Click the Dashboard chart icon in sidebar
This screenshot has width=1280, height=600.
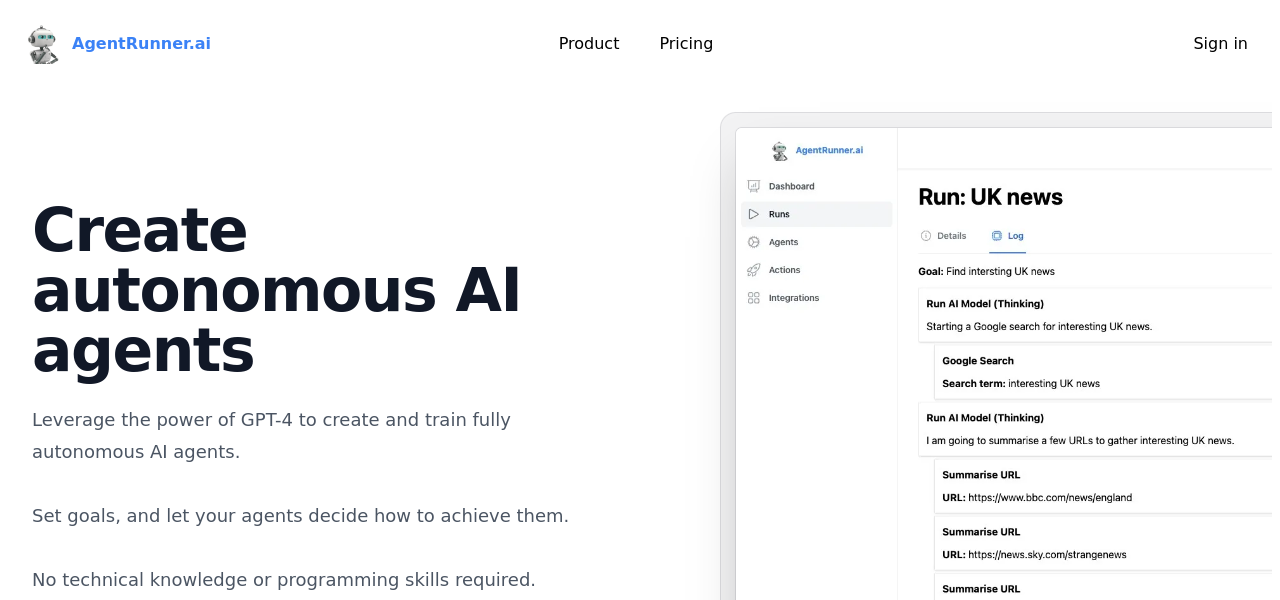(754, 186)
